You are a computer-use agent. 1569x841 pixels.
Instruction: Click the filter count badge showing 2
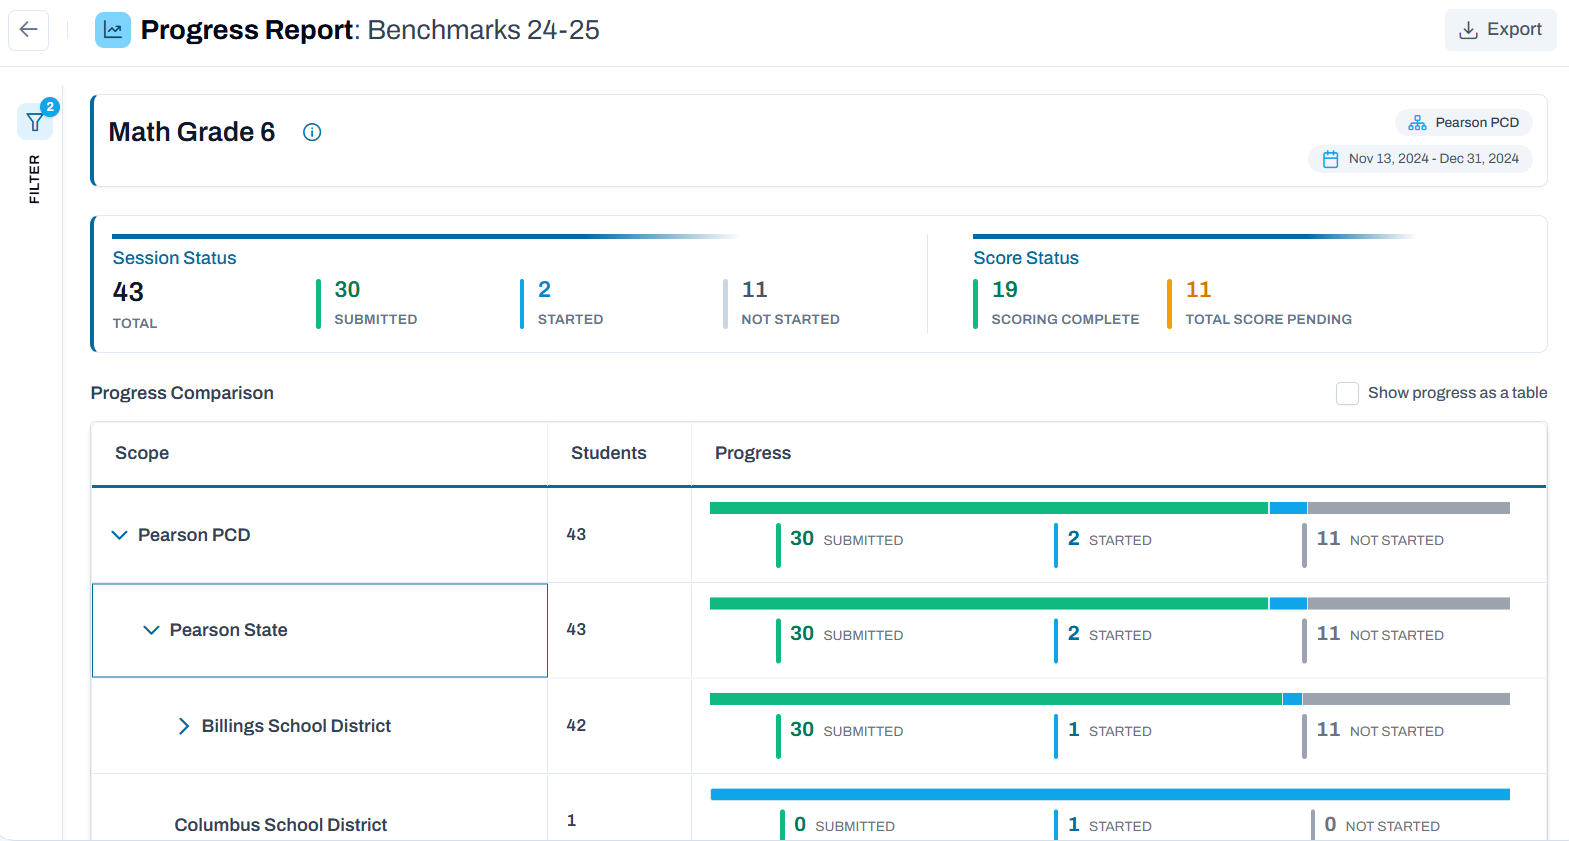pyautogui.click(x=50, y=107)
